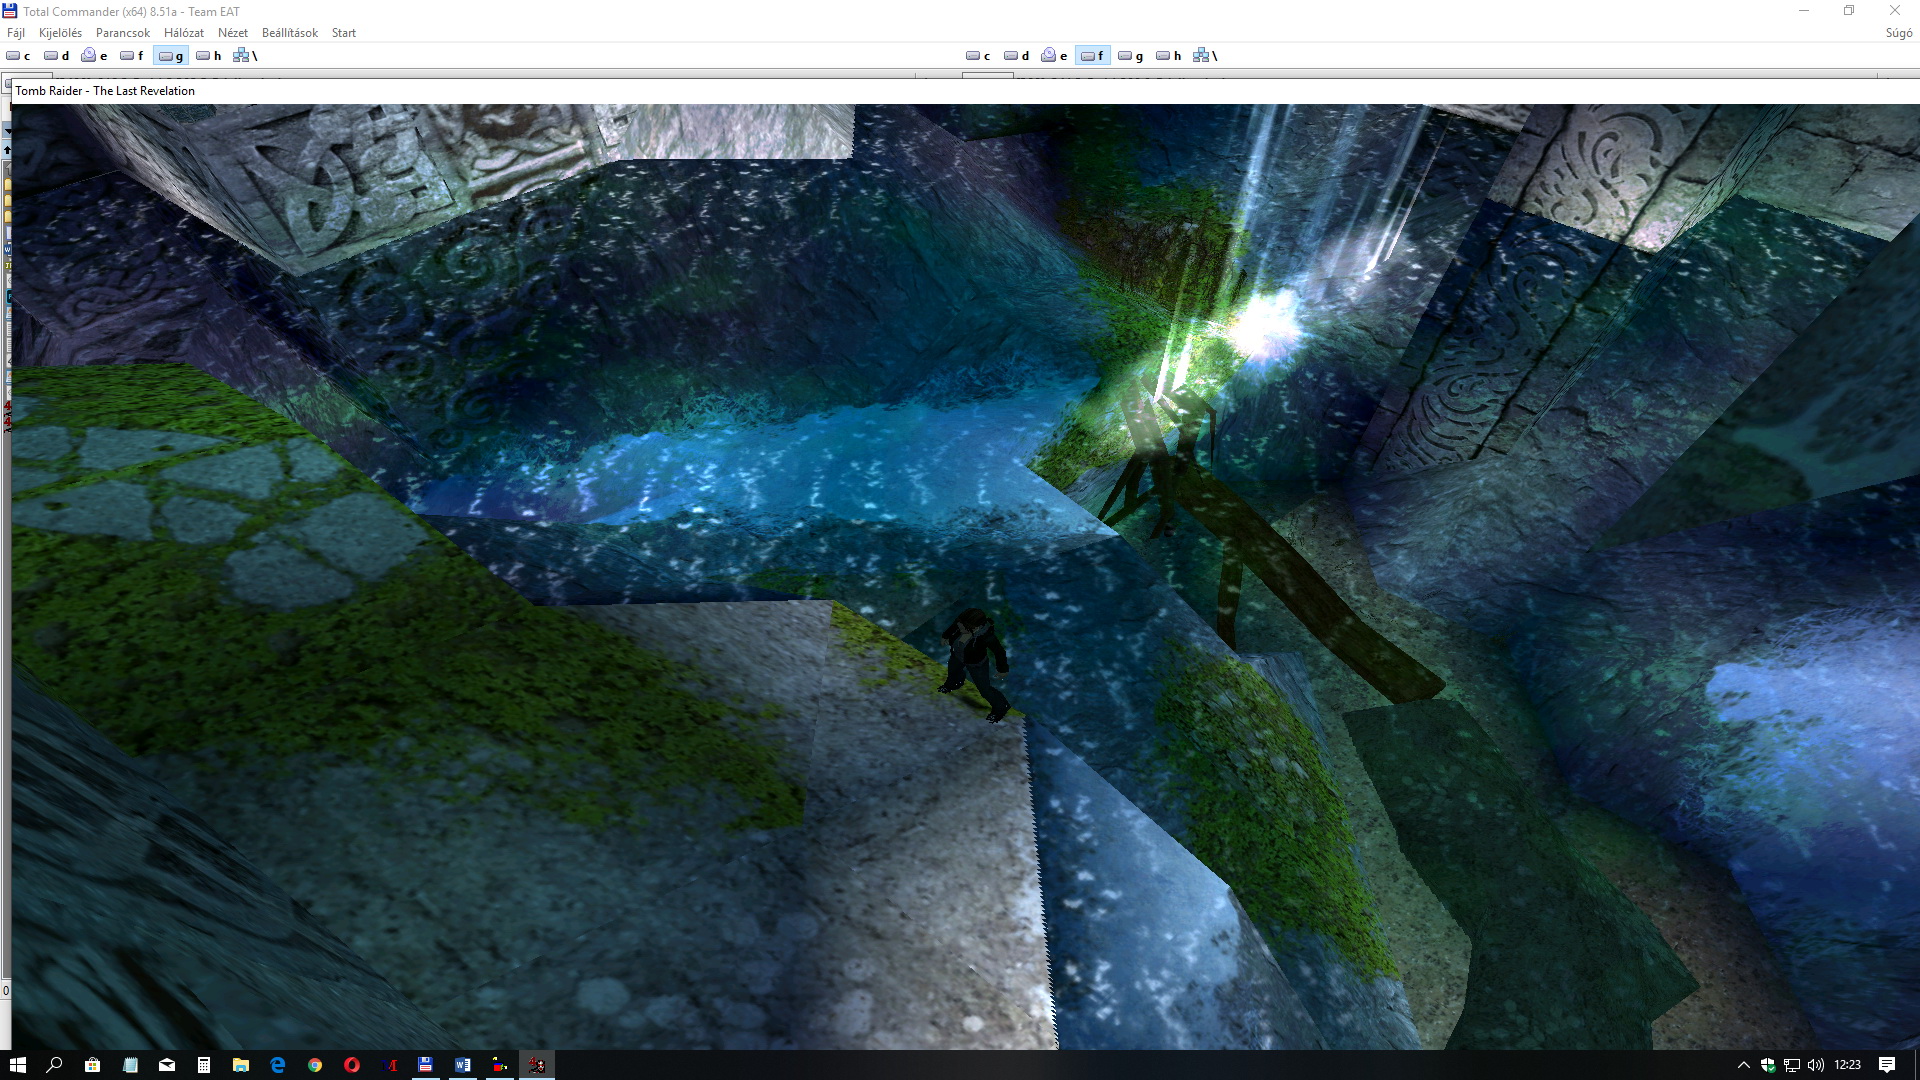Select drive f in left panel

tap(132, 56)
